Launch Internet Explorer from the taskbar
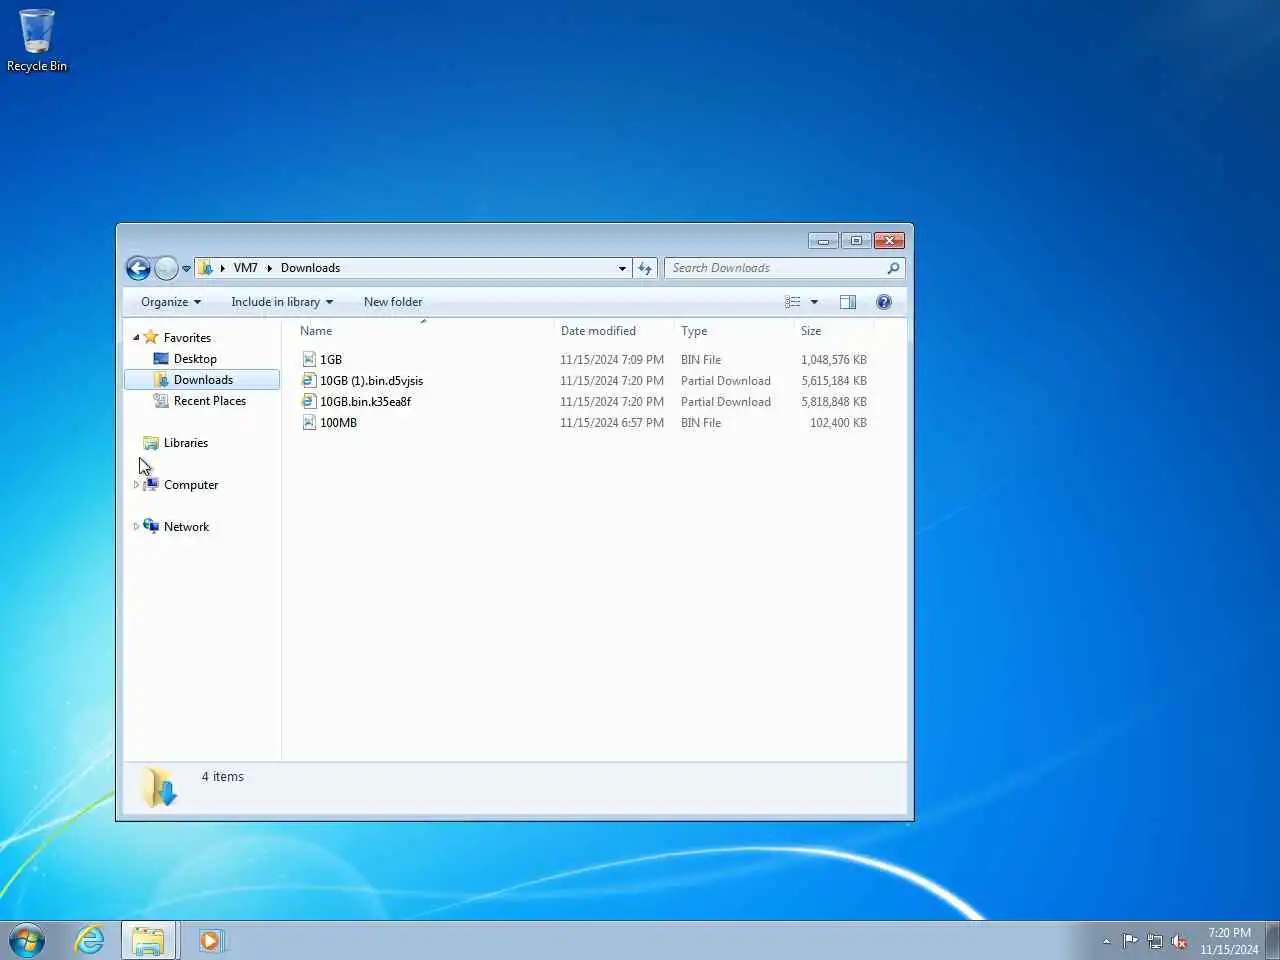 (89, 940)
